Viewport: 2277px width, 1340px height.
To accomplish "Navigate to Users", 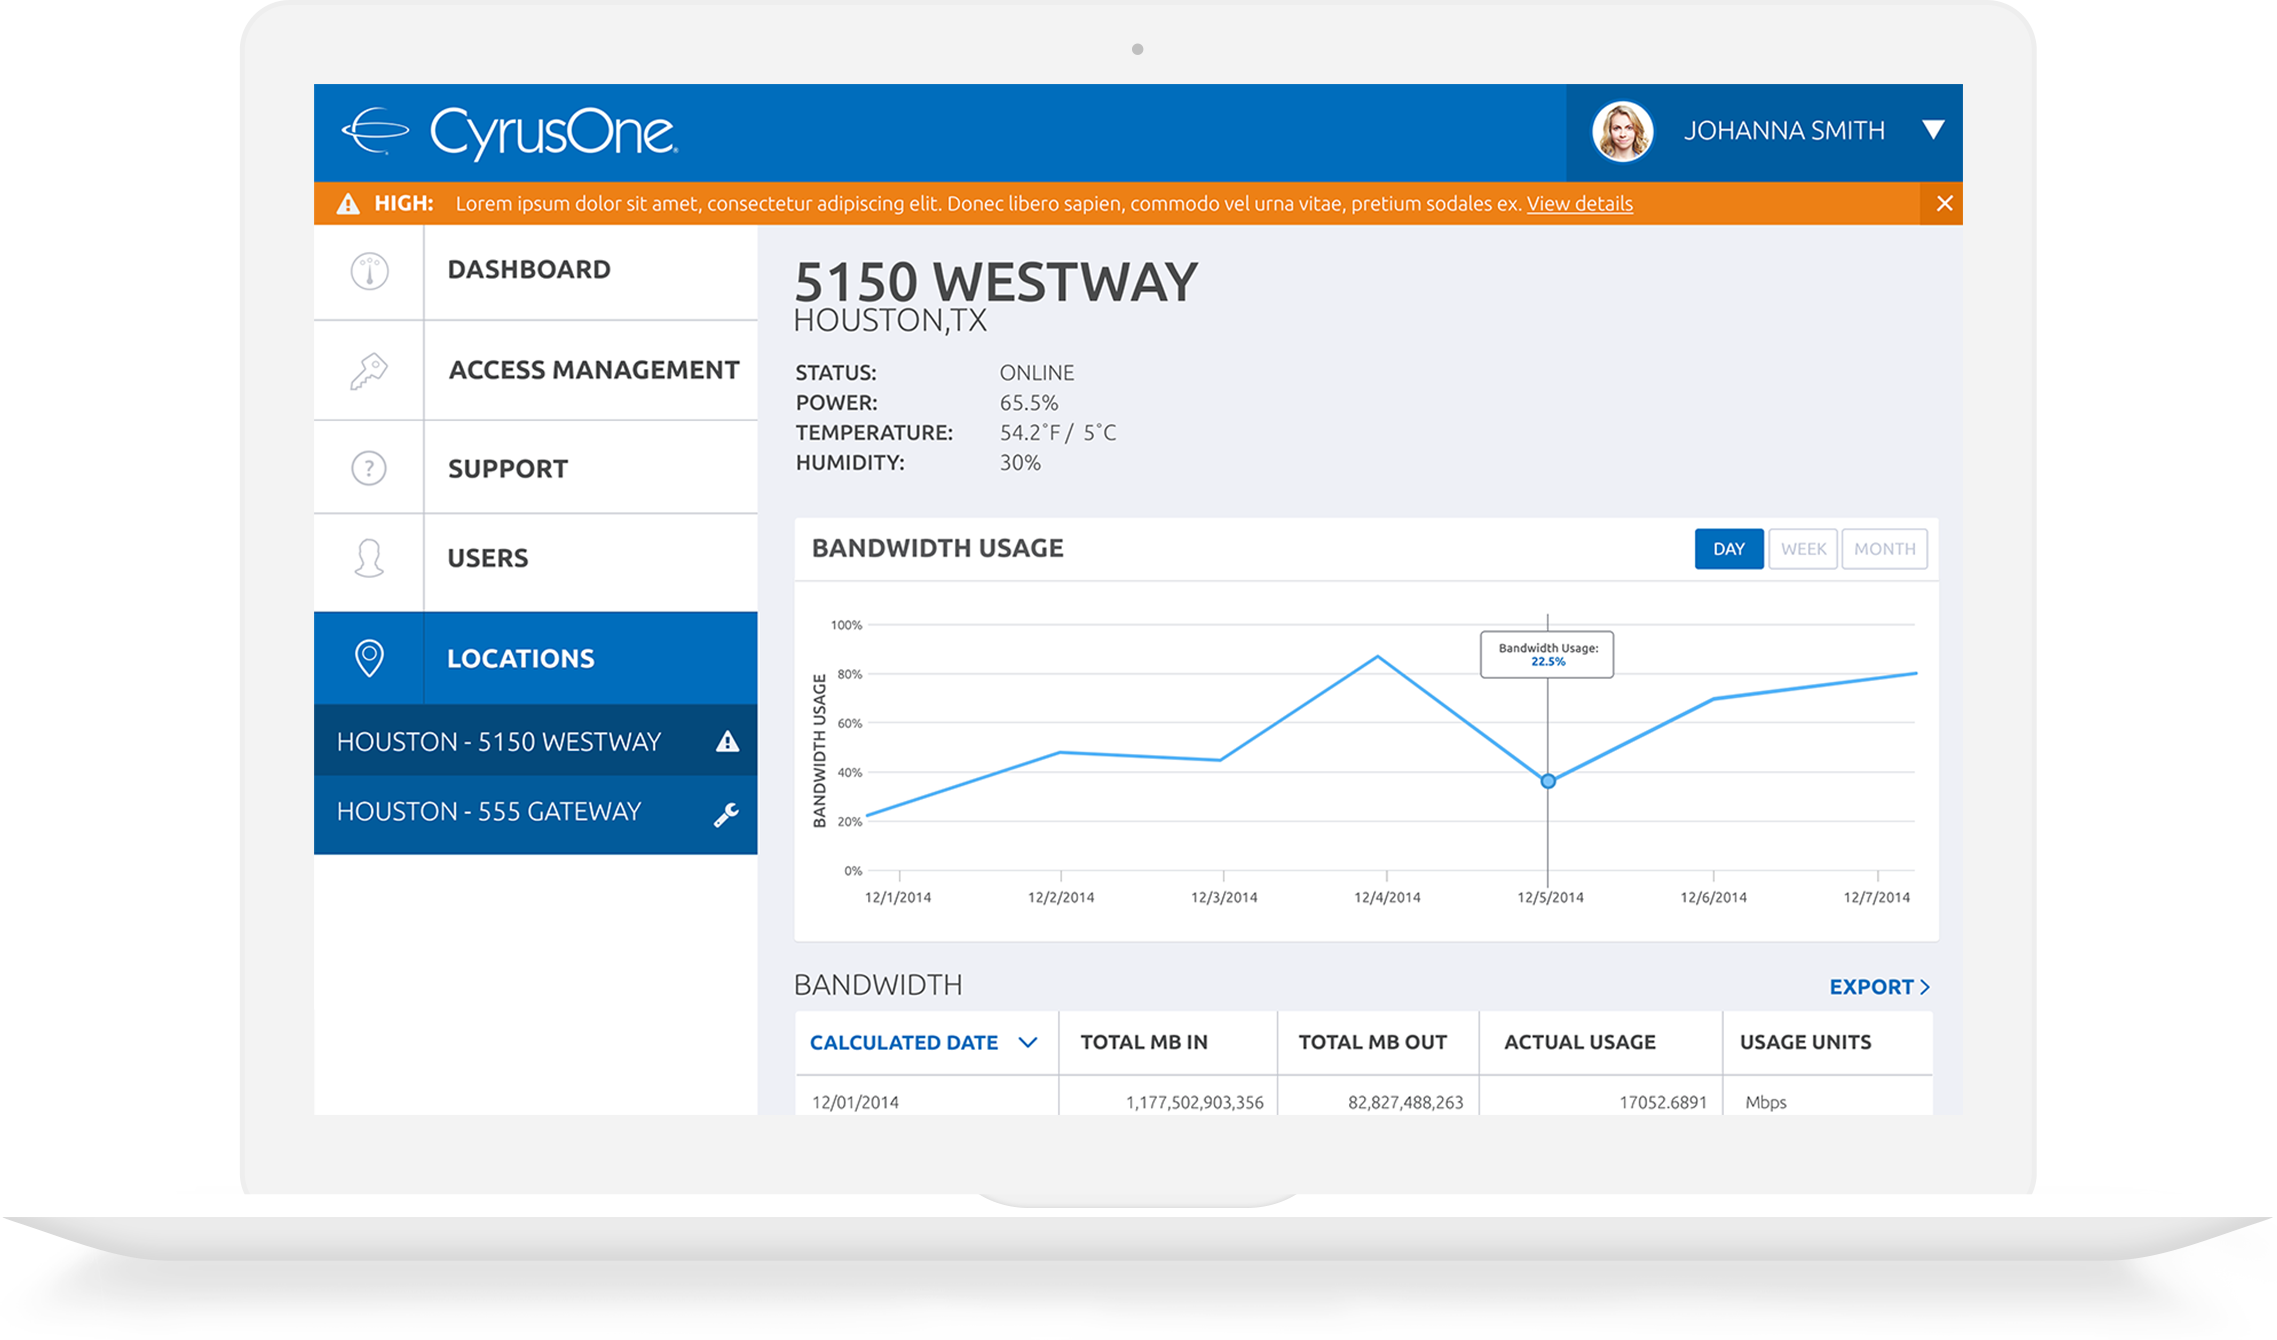I will point(487,558).
